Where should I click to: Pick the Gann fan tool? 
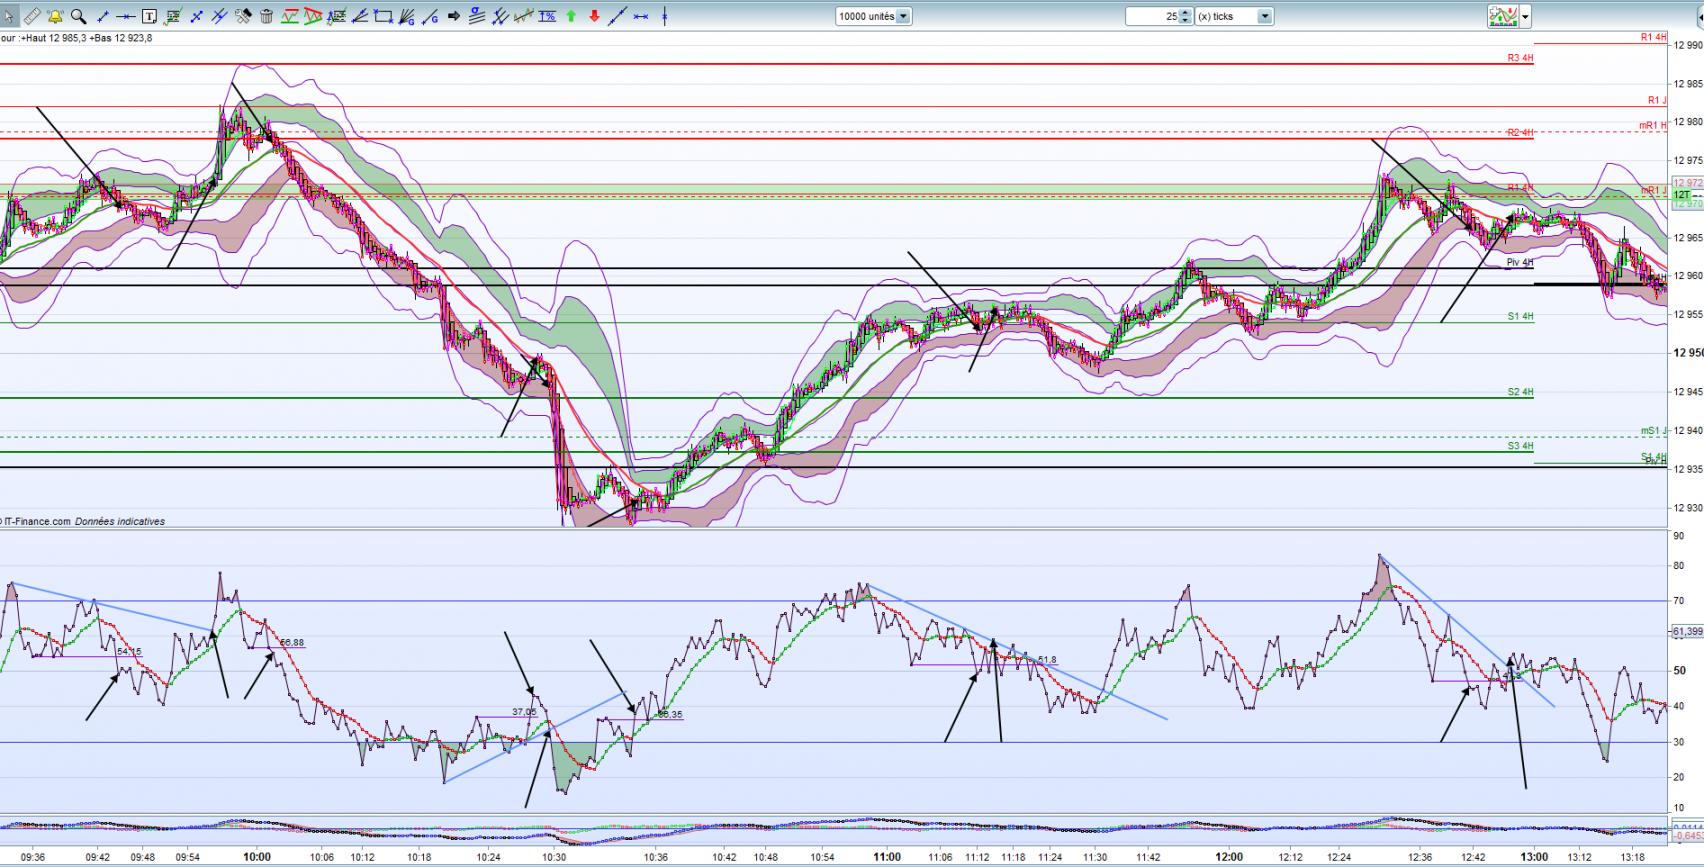pos(408,16)
